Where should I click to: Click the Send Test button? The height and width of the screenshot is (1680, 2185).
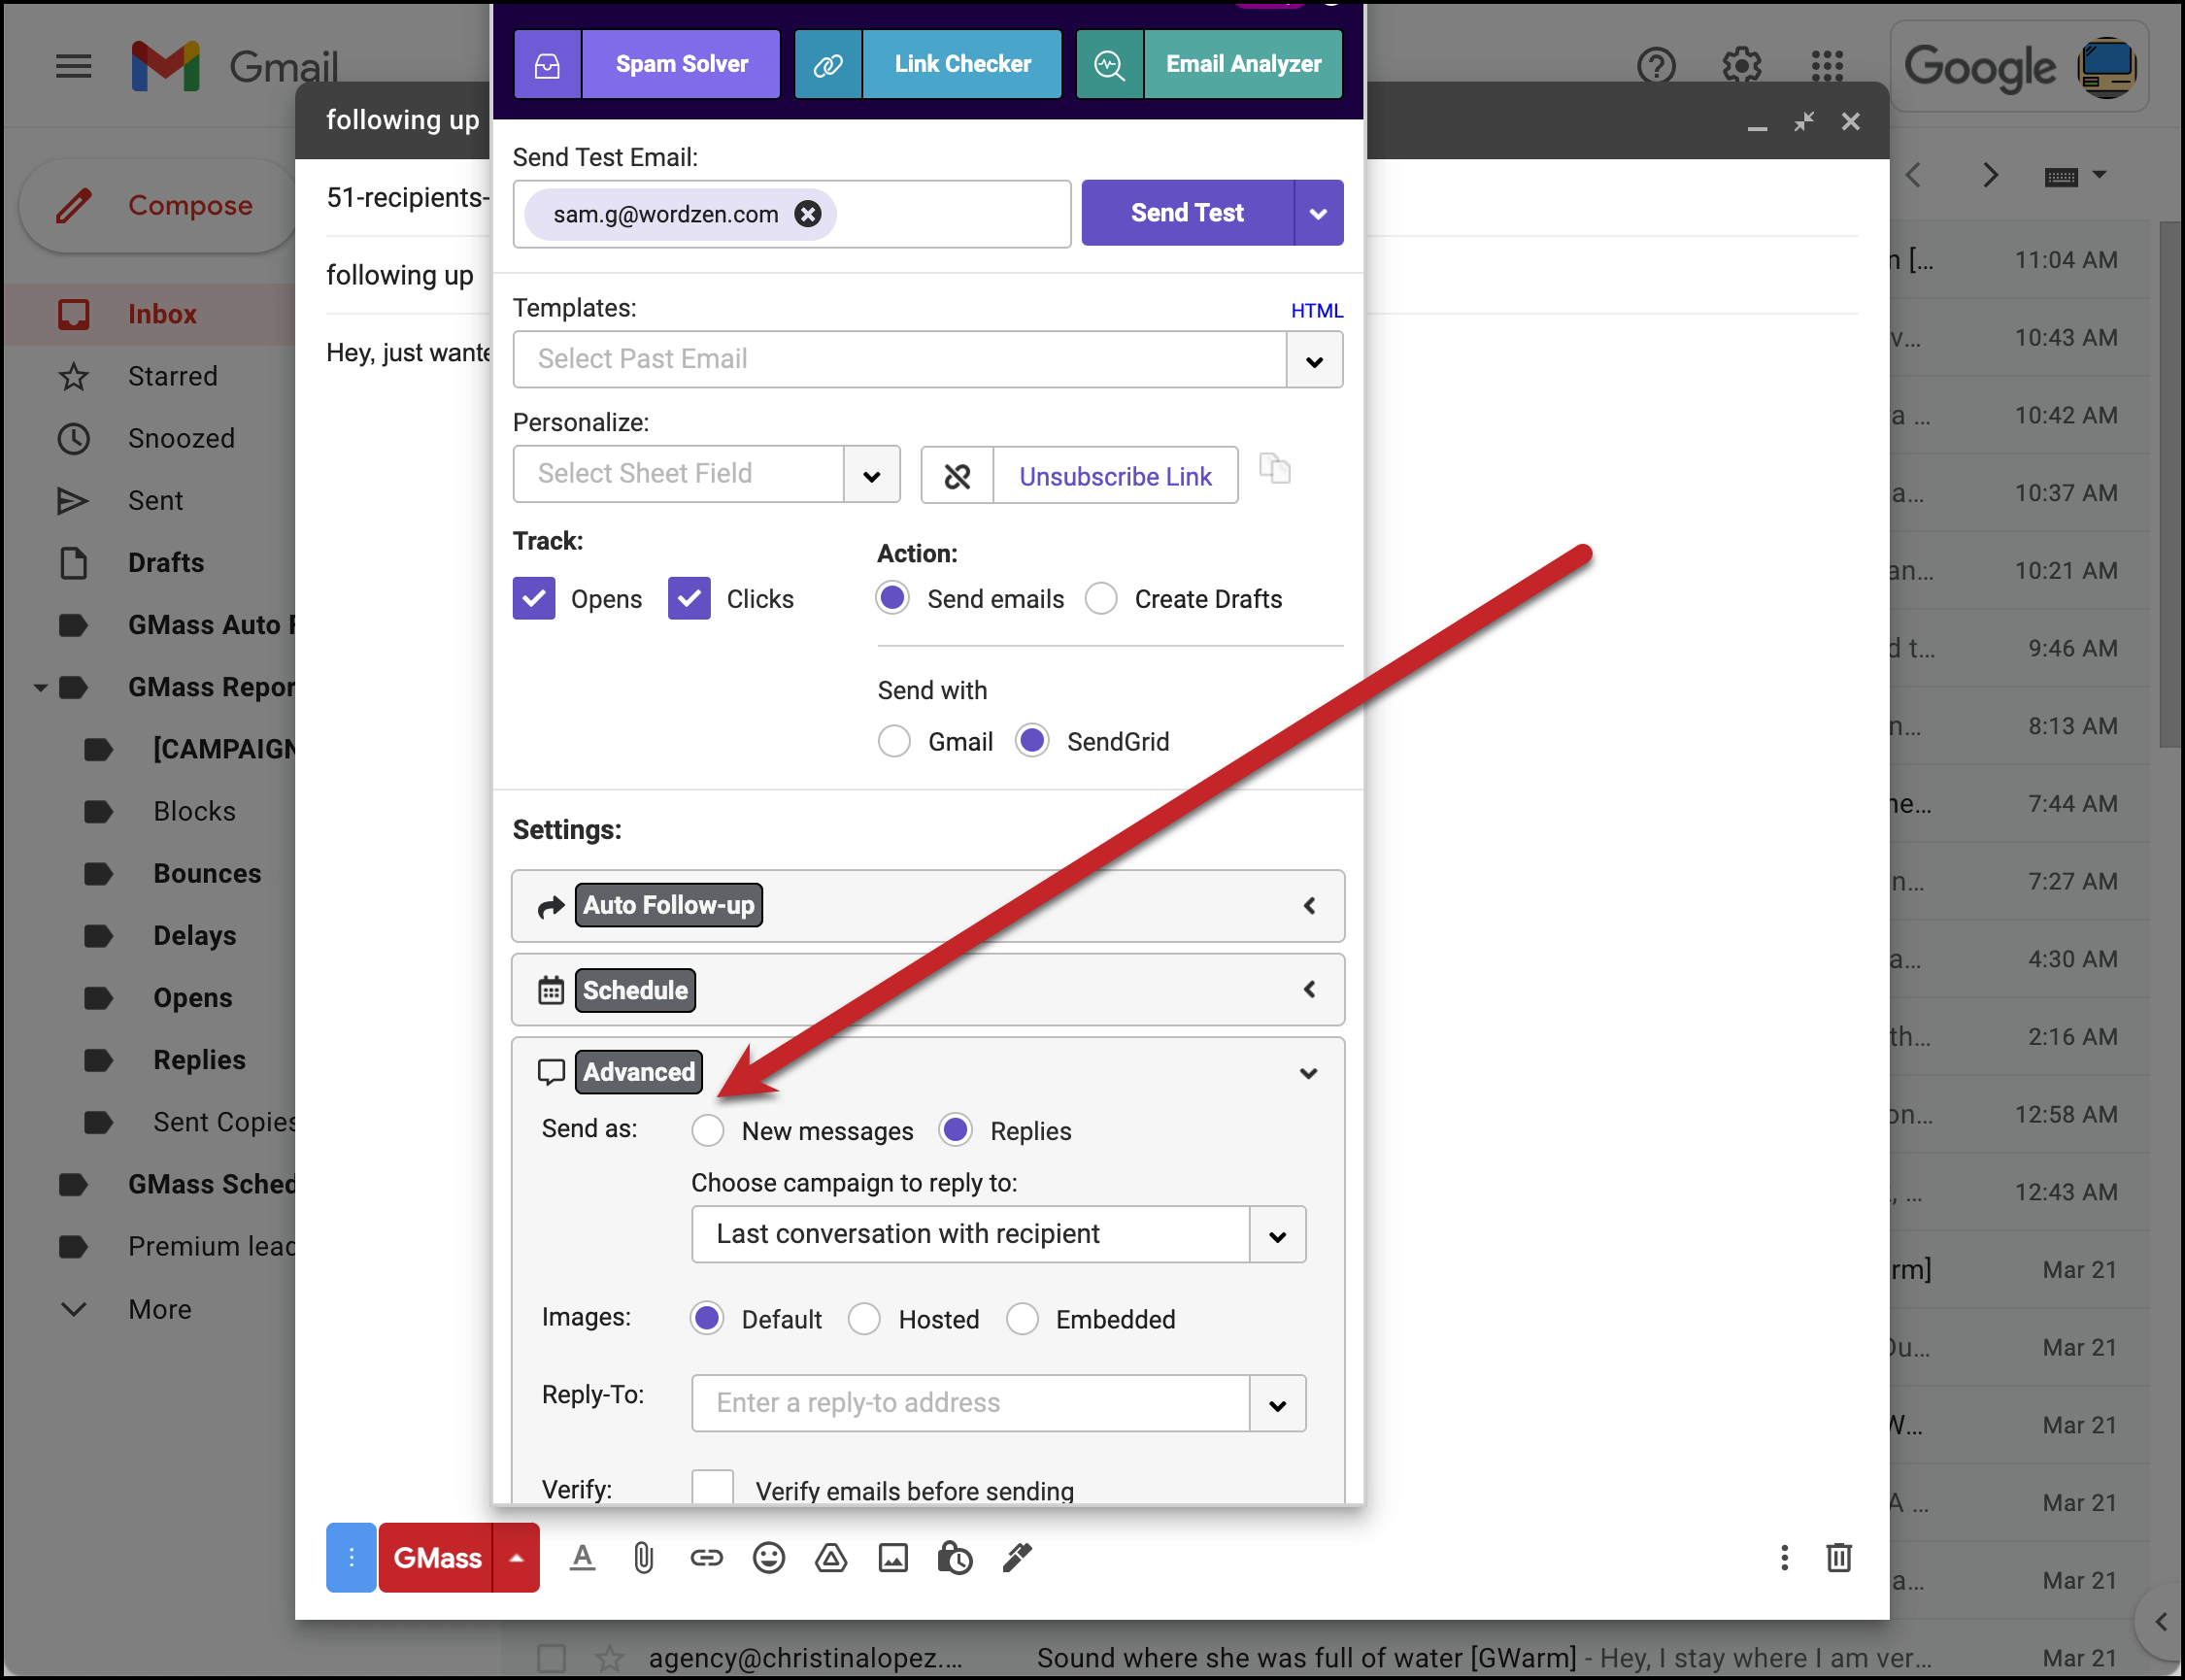click(1186, 212)
